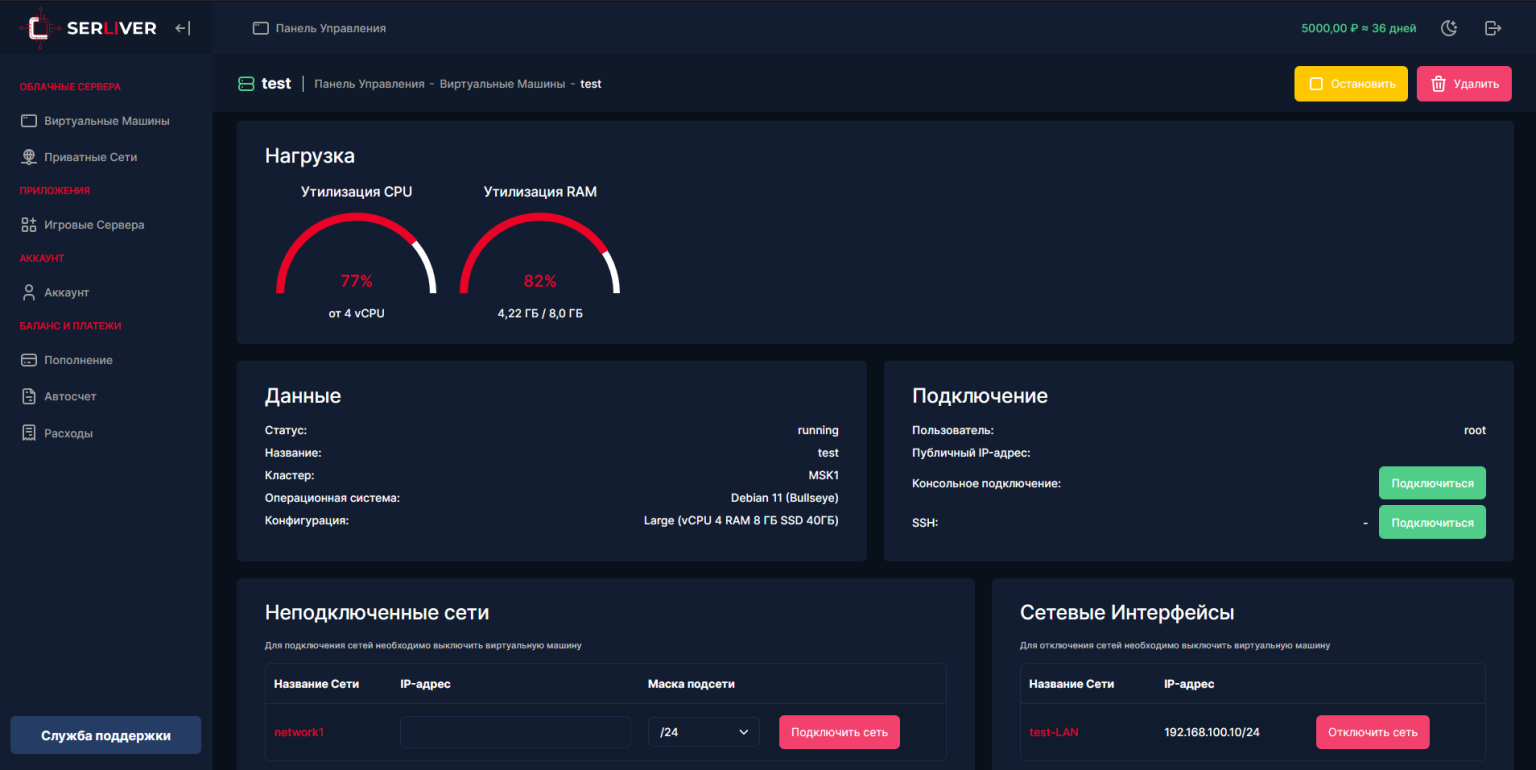This screenshot has height=770, width=1536.
Task: Delete the VM with Удалить button
Action: point(1464,84)
